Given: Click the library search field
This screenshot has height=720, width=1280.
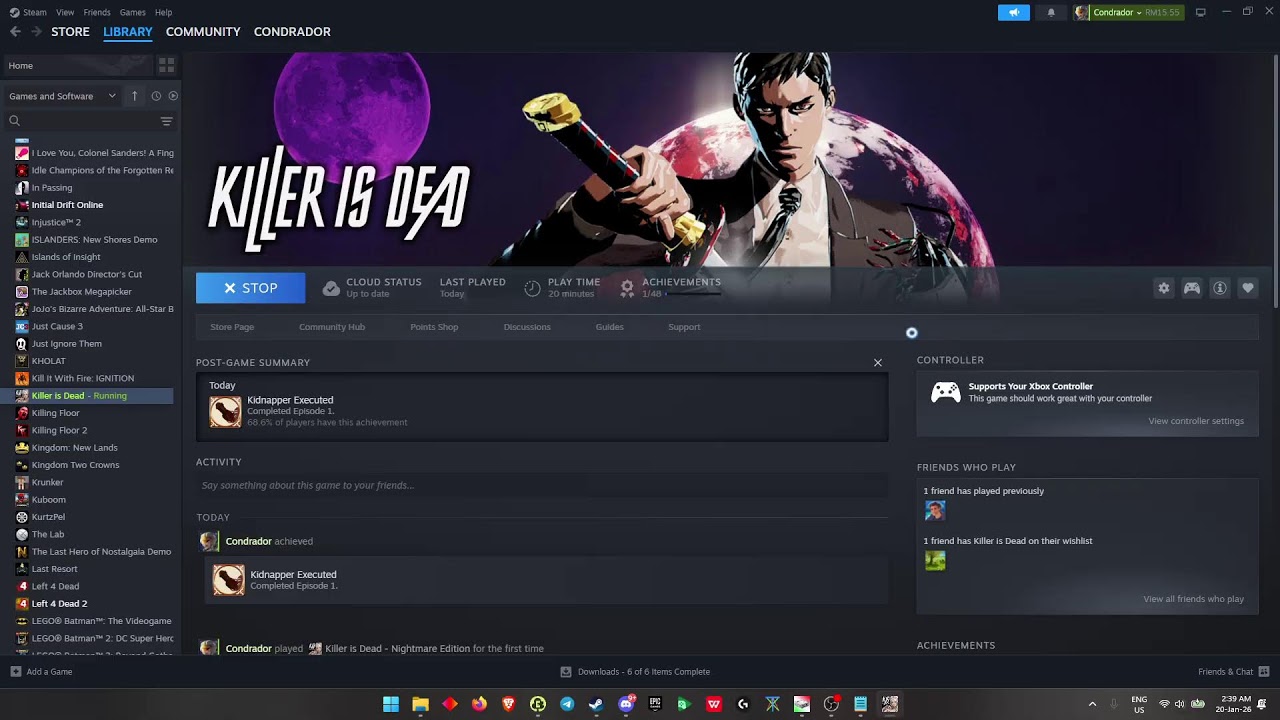Looking at the screenshot, I should 84,121.
